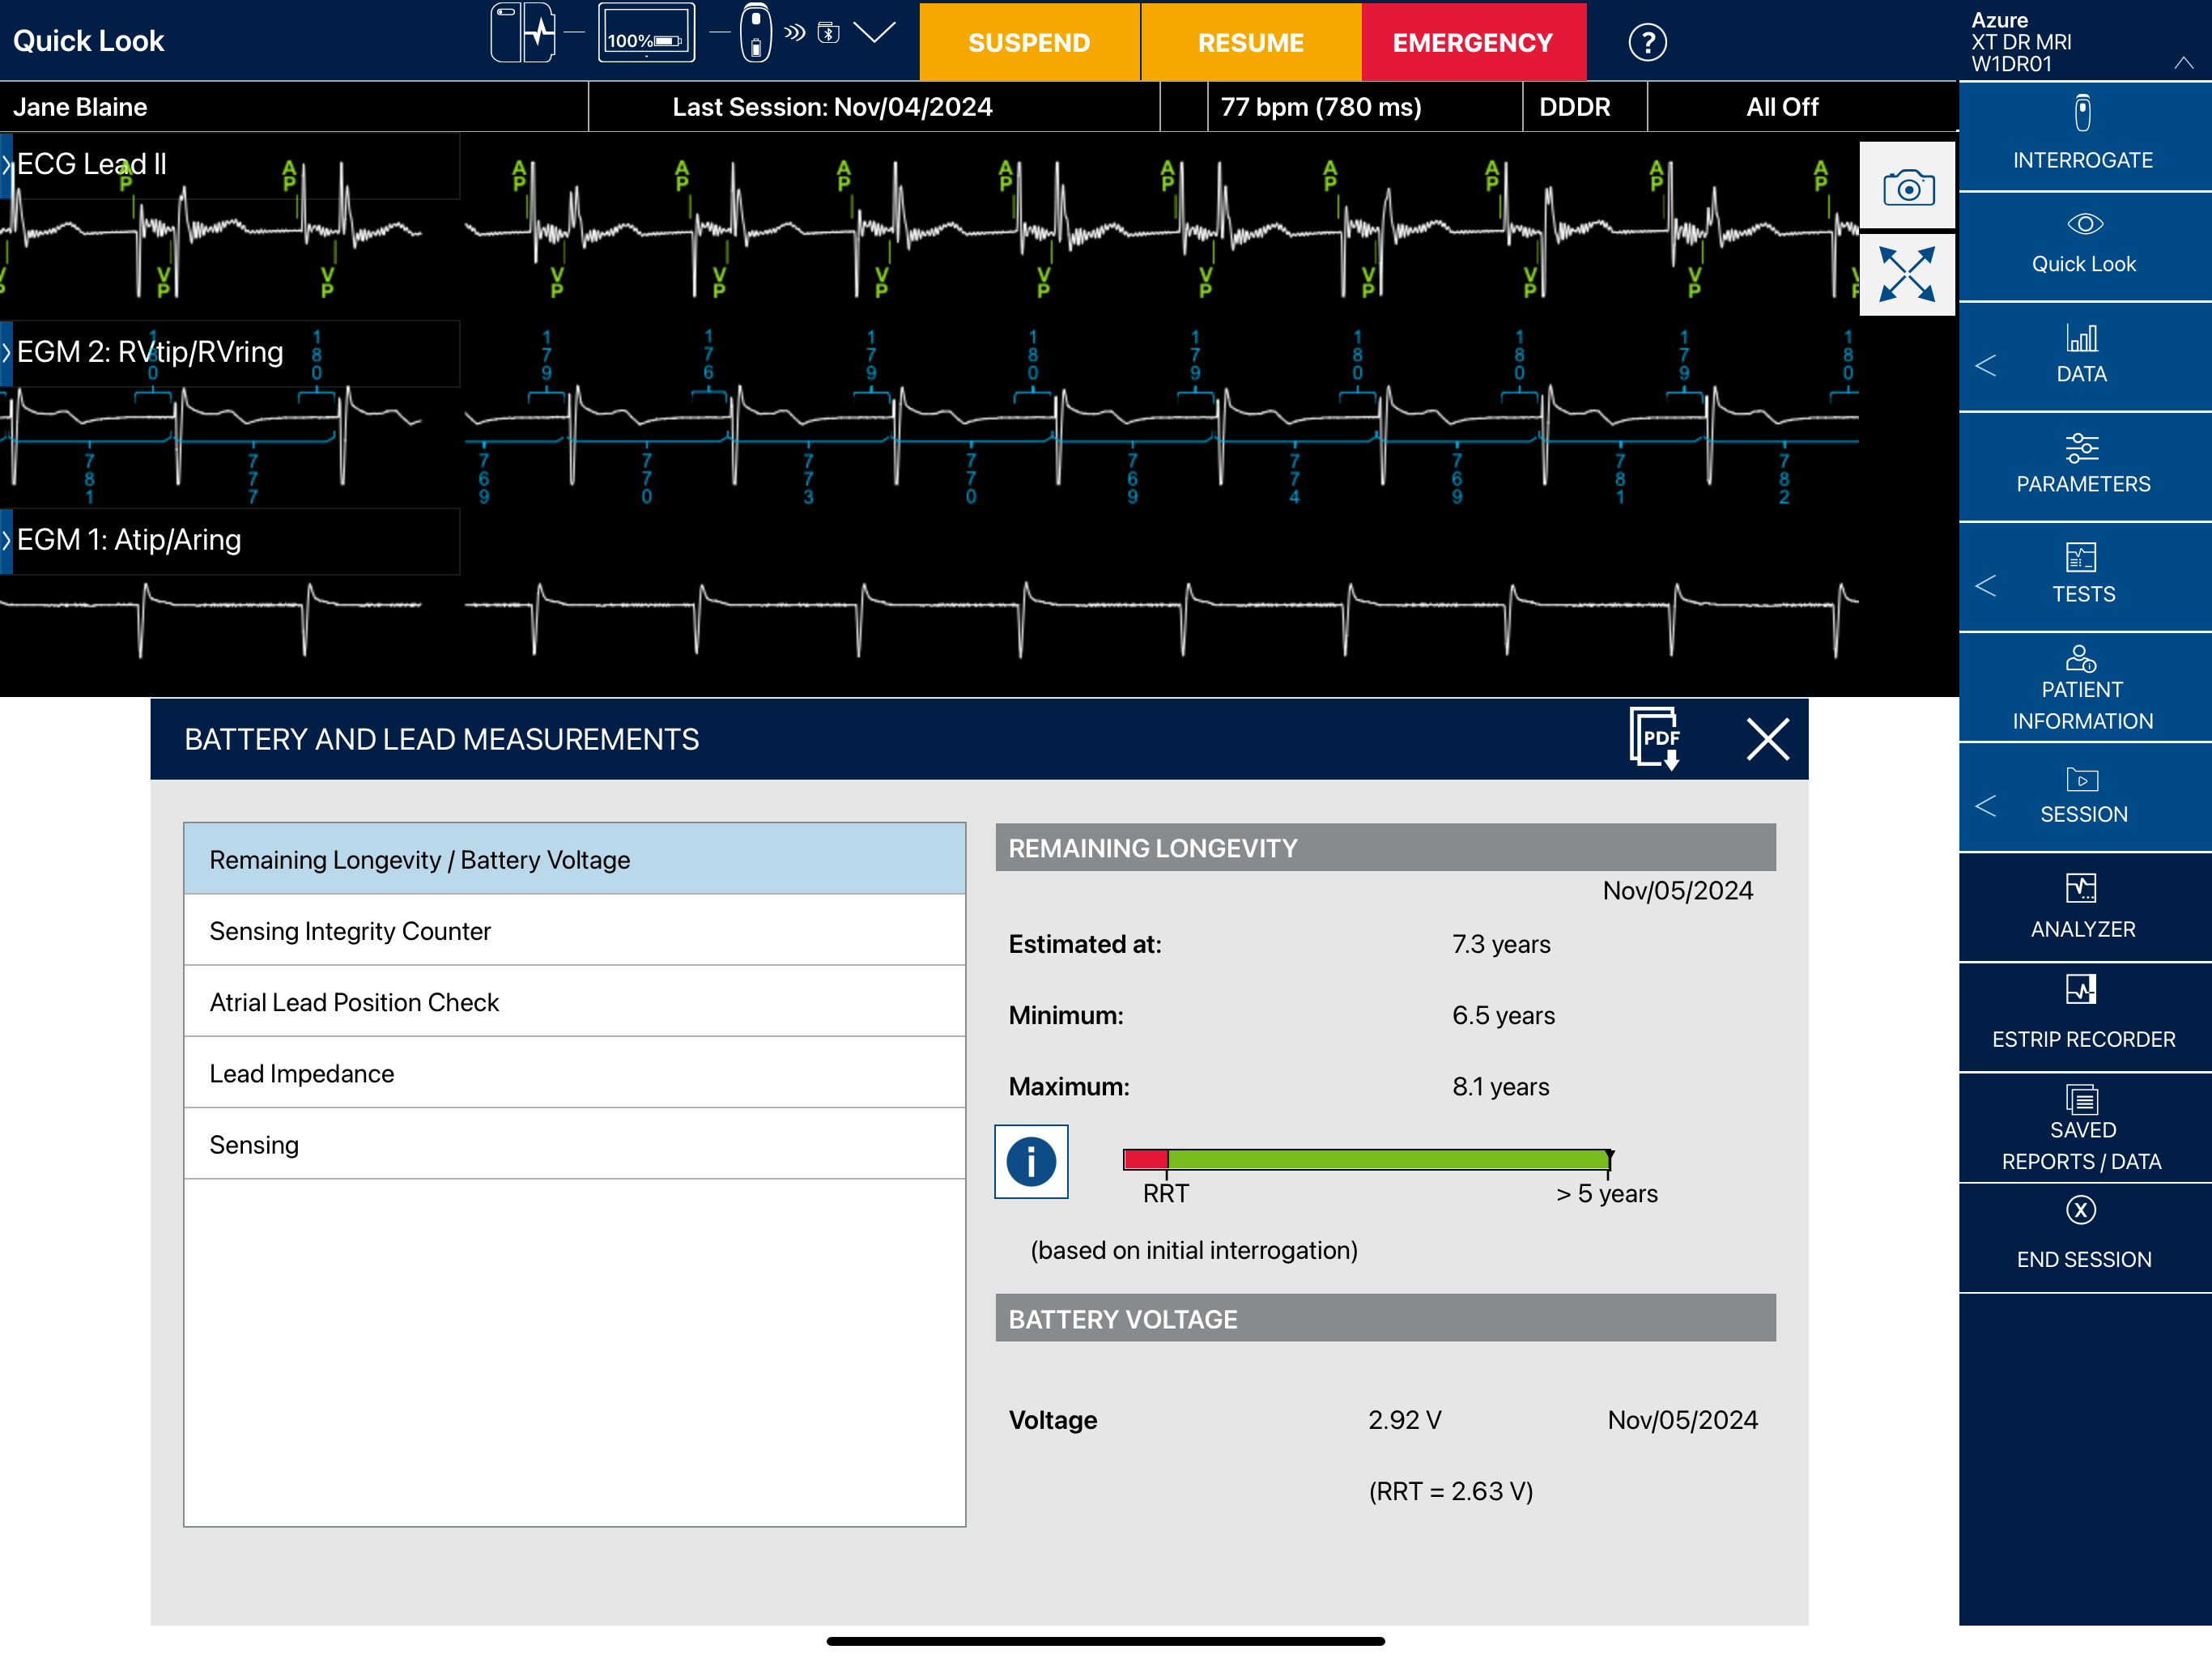
Task: Click the remaining longevity gauge bar
Action: tap(1367, 1159)
